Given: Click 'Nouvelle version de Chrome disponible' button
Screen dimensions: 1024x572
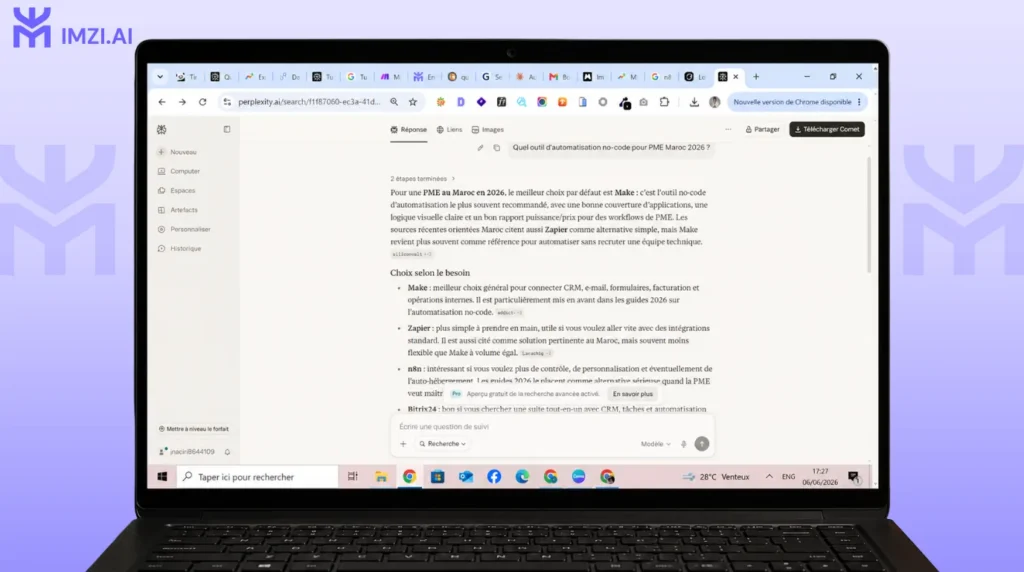Looking at the screenshot, I should point(796,102).
